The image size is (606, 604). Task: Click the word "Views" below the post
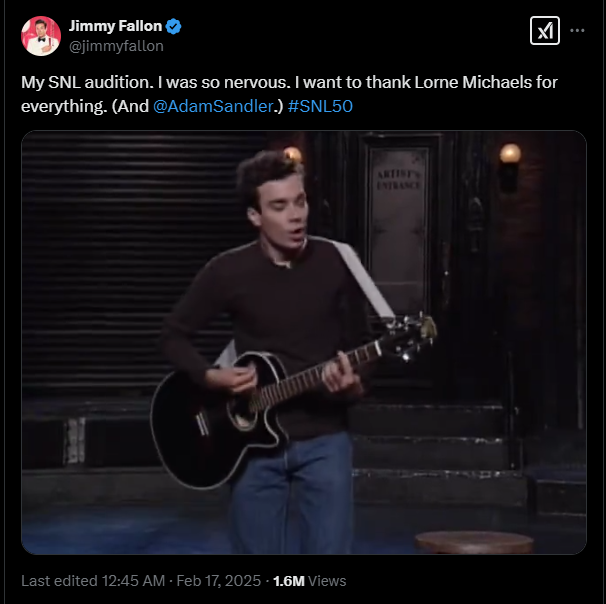[x=328, y=580]
